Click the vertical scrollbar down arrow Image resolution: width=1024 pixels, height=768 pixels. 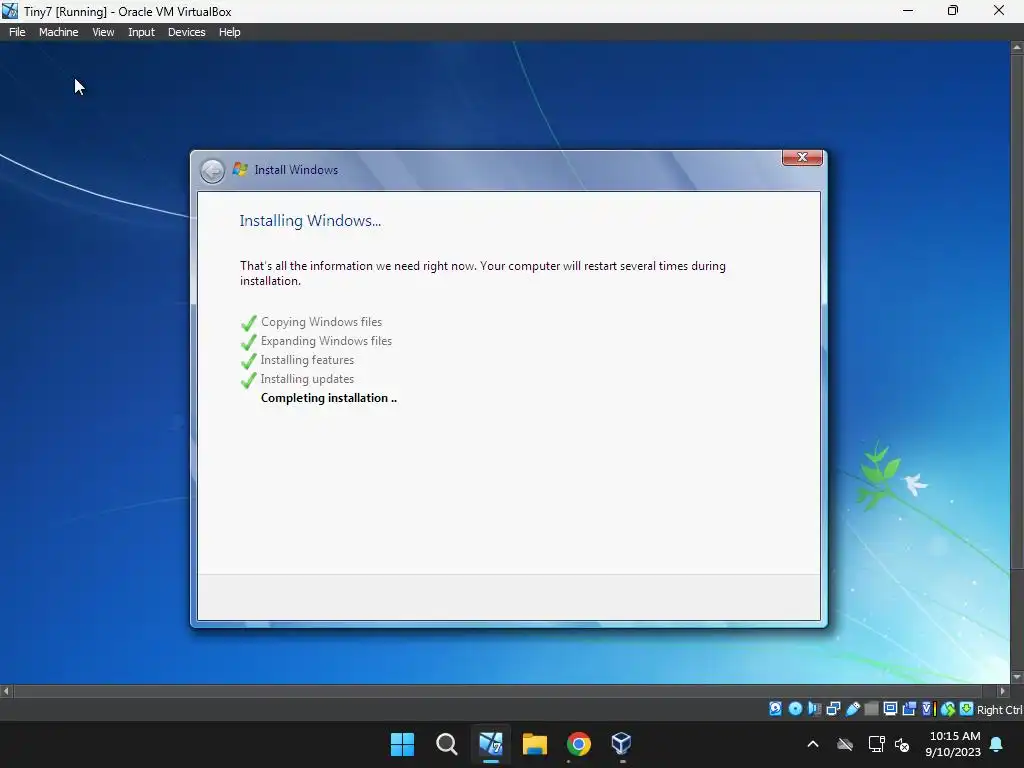[1017, 677]
